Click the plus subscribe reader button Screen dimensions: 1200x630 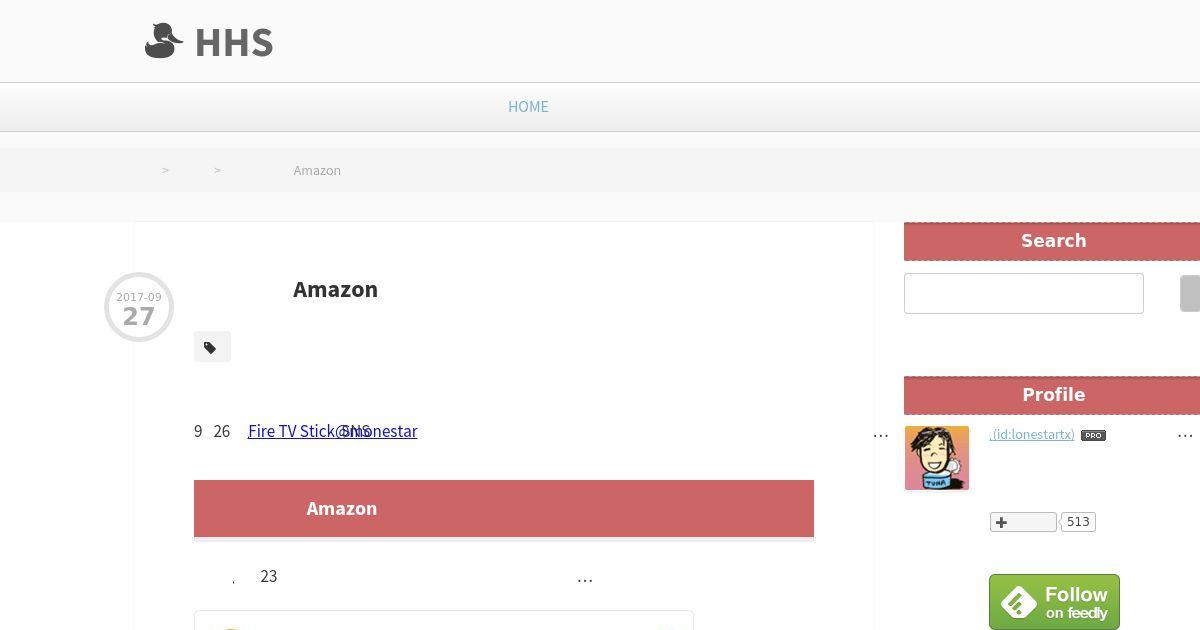pyautogui.click(x=1023, y=522)
